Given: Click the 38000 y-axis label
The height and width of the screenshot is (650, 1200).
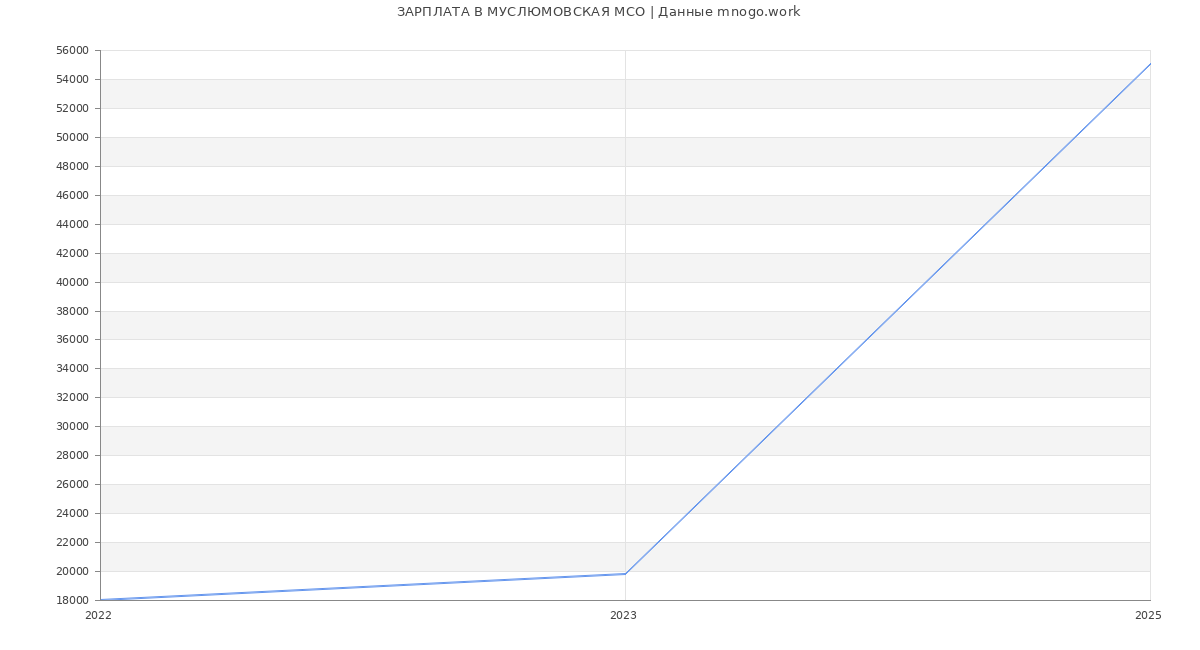Looking at the screenshot, I should click(72, 311).
